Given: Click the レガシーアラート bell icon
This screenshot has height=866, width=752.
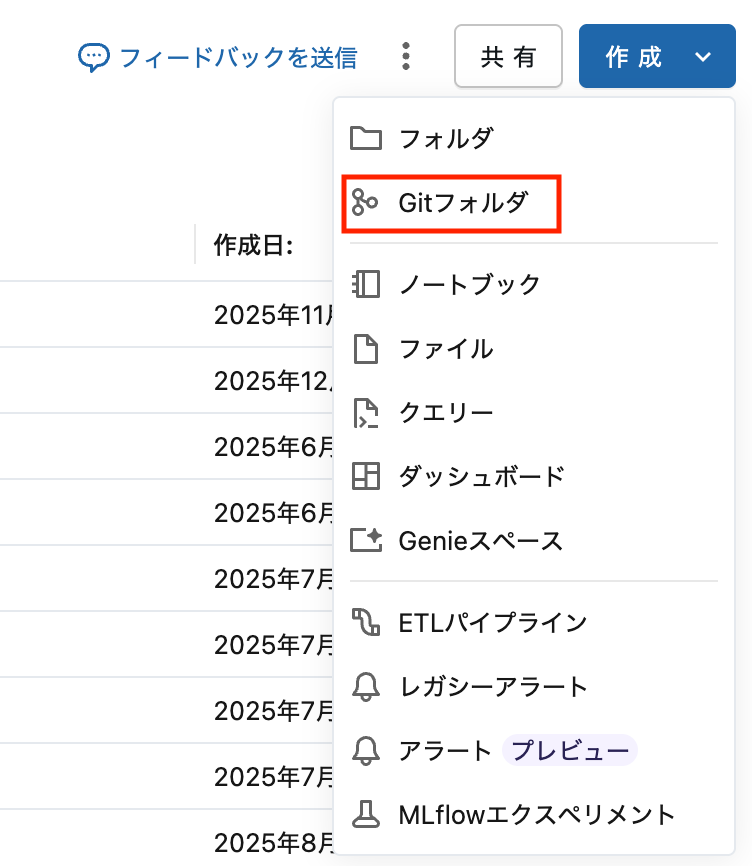Looking at the screenshot, I should coord(366,687).
